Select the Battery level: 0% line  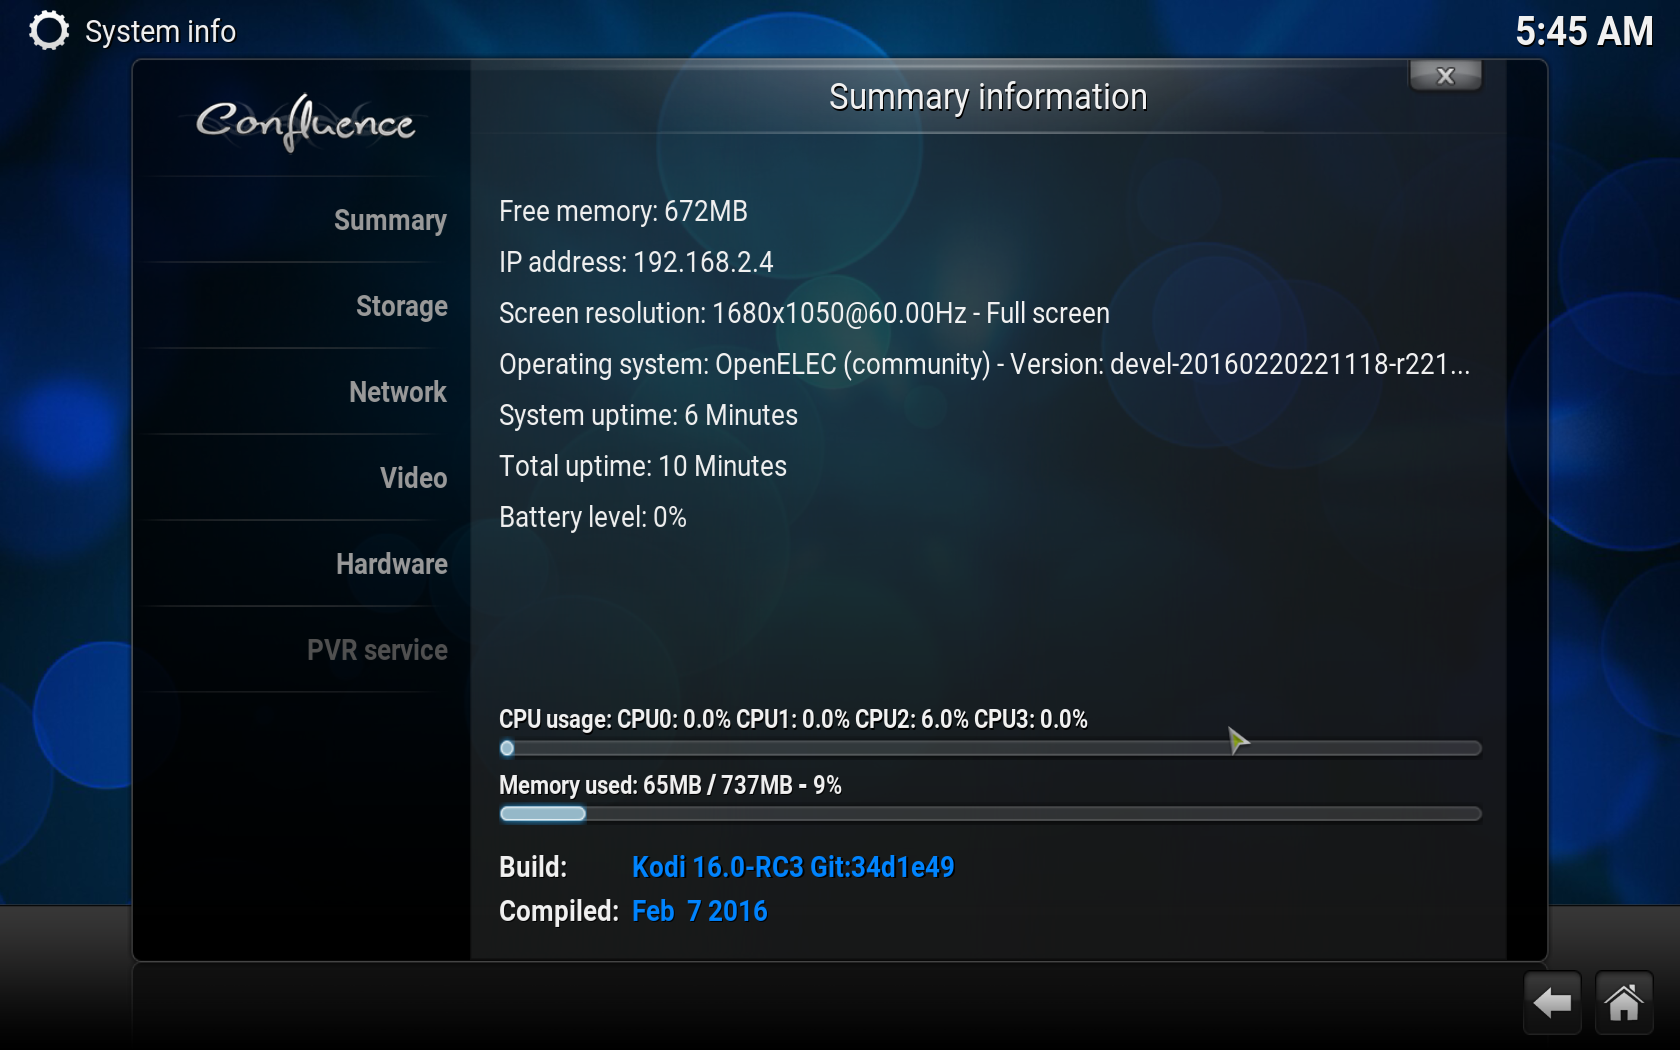593,517
